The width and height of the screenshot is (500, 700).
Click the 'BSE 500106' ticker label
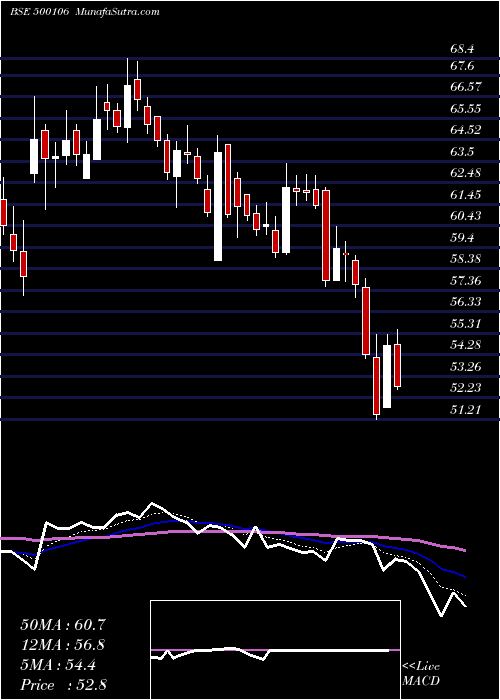point(39,12)
